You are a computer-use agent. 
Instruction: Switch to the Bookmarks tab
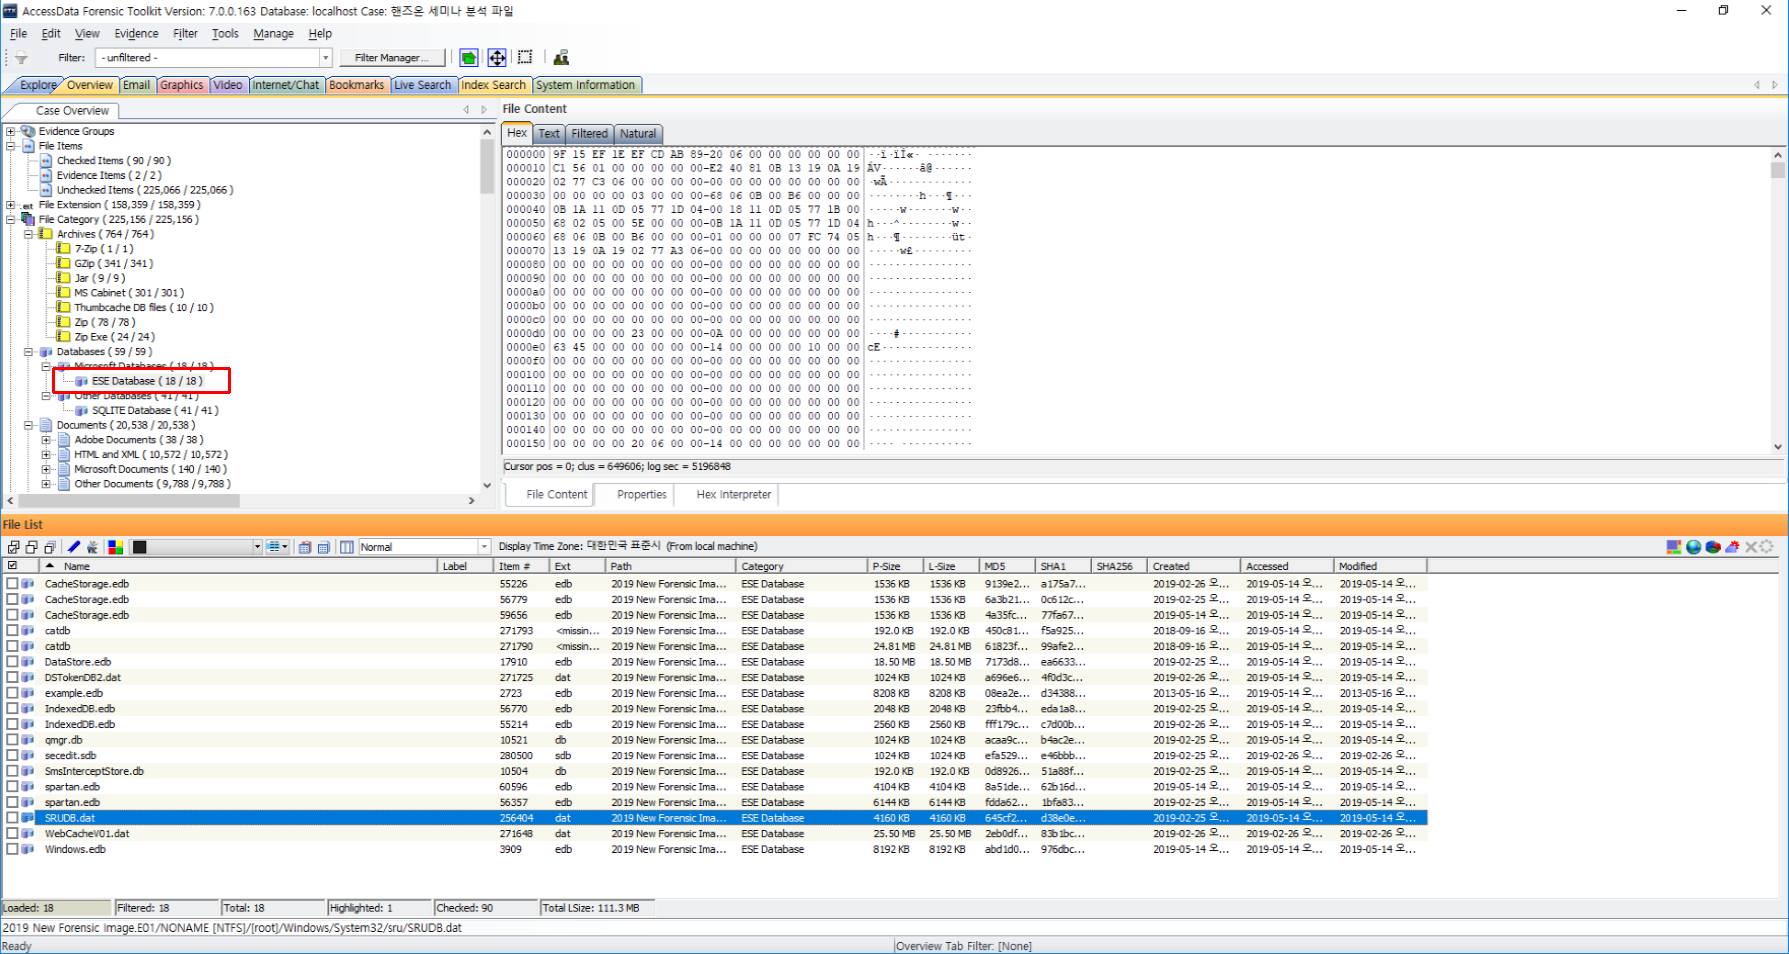point(356,85)
